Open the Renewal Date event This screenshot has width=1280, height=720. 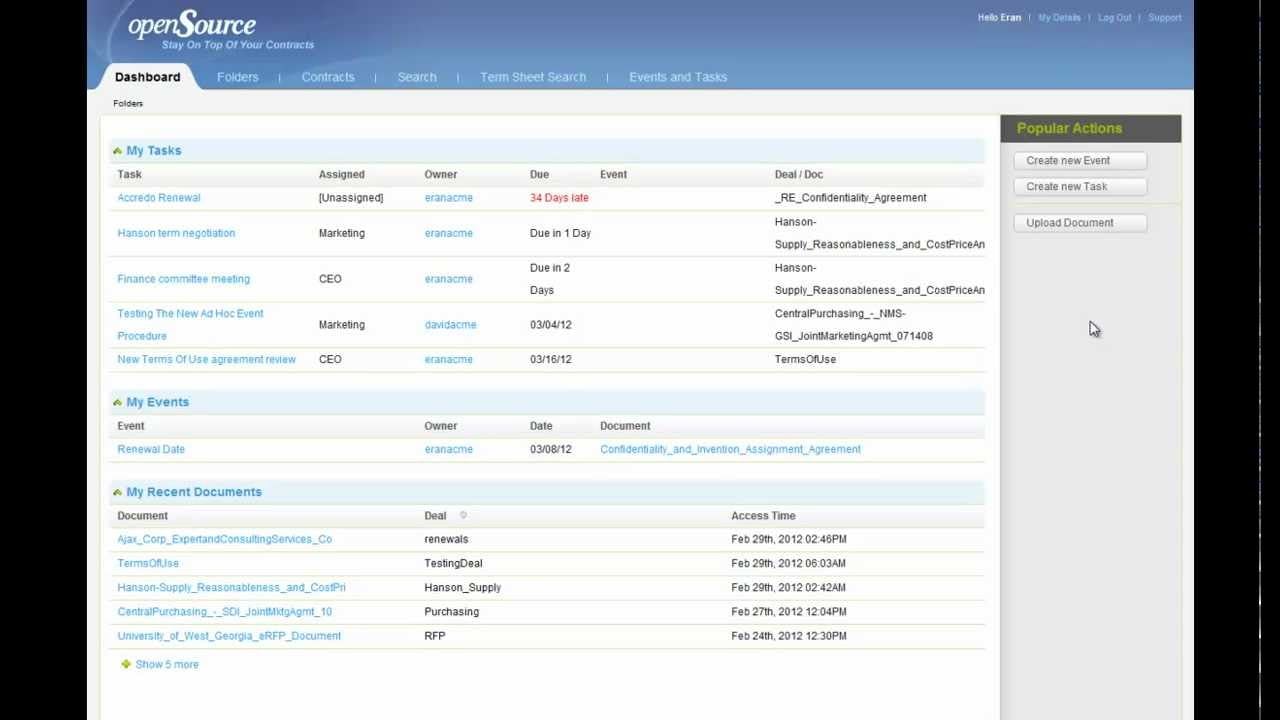pyautogui.click(x=151, y=449)
